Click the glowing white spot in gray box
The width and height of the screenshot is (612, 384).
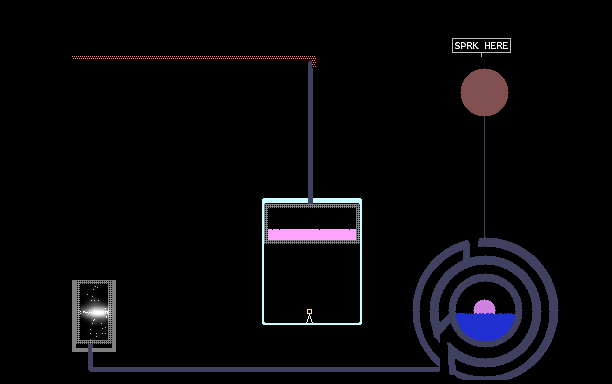point(94,312)
